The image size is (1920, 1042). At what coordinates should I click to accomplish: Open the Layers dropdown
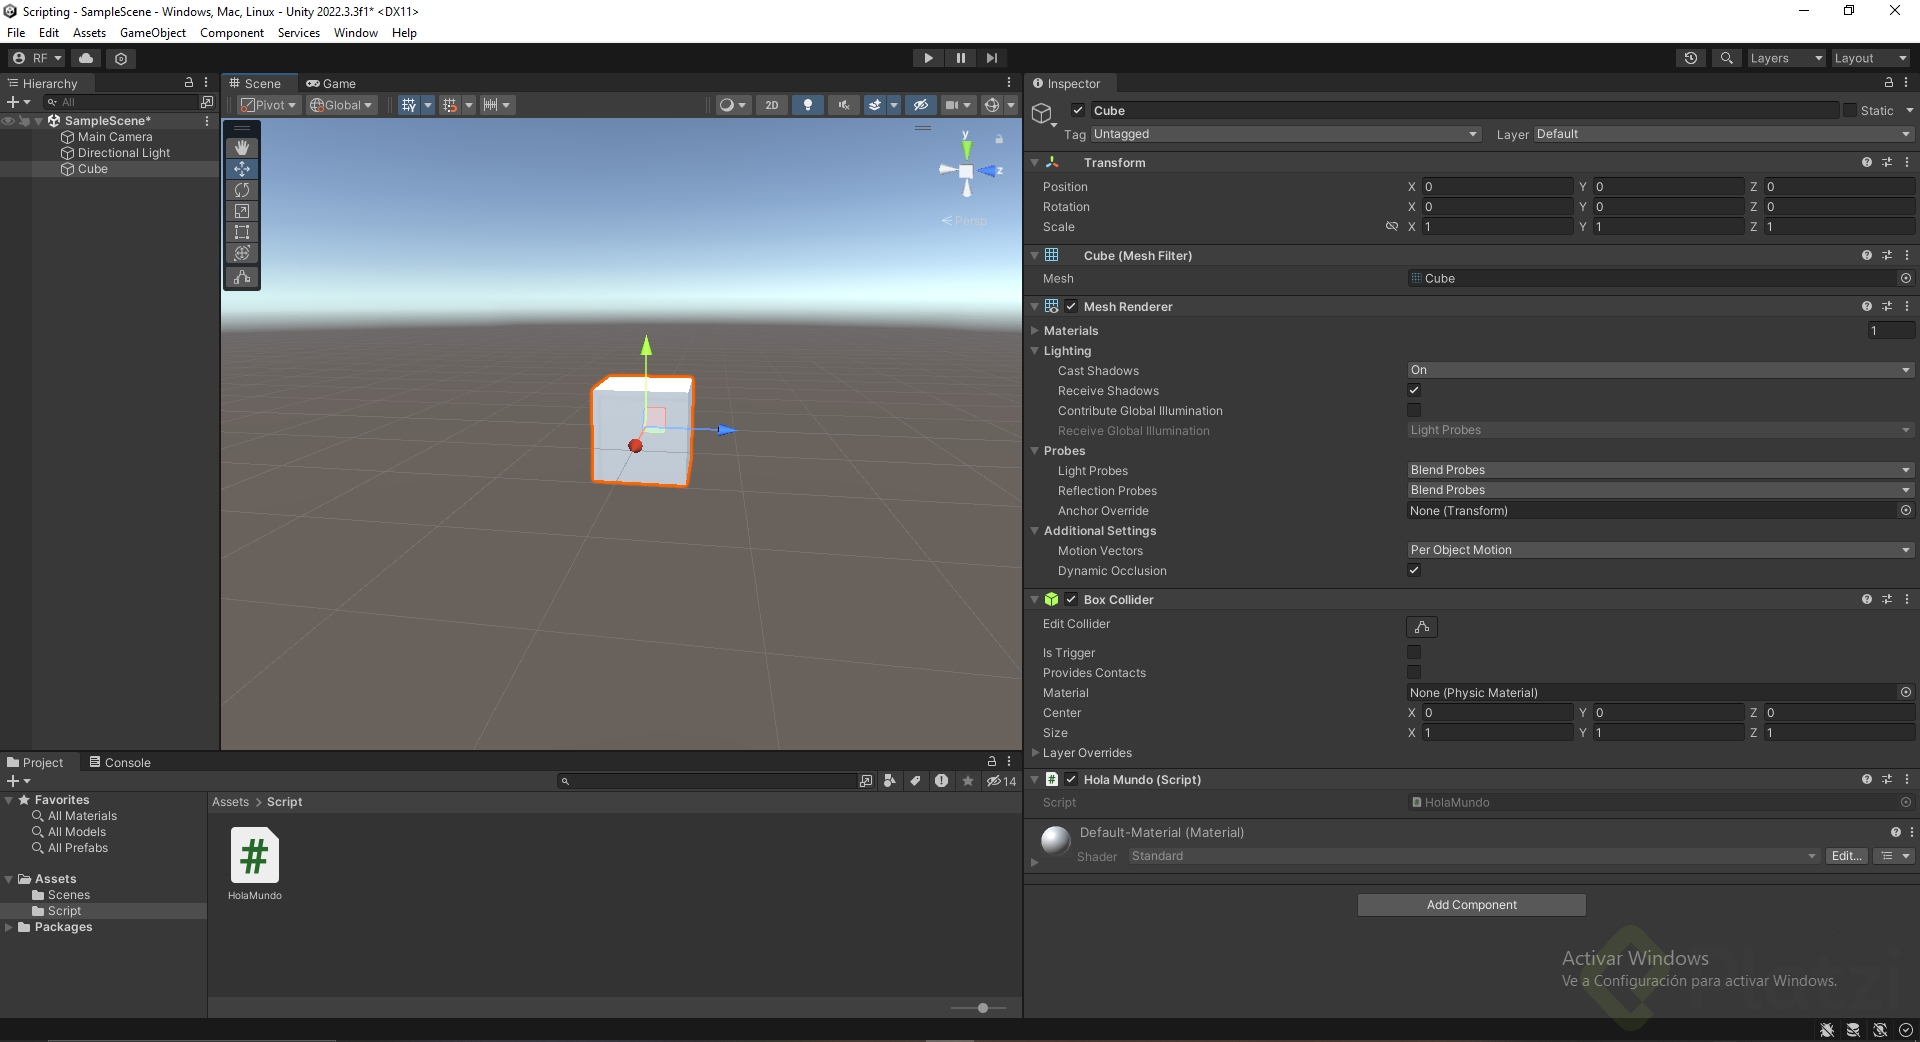pyautogui.click(x=1785, y=58)
